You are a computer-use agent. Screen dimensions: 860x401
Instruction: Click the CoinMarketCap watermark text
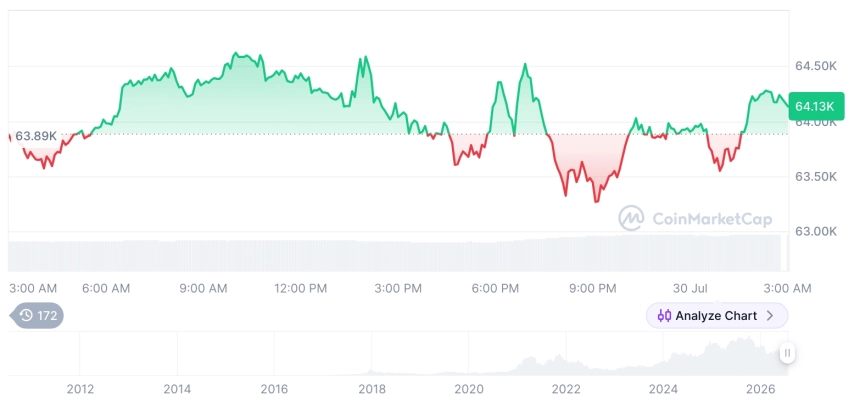click(712, 219)
